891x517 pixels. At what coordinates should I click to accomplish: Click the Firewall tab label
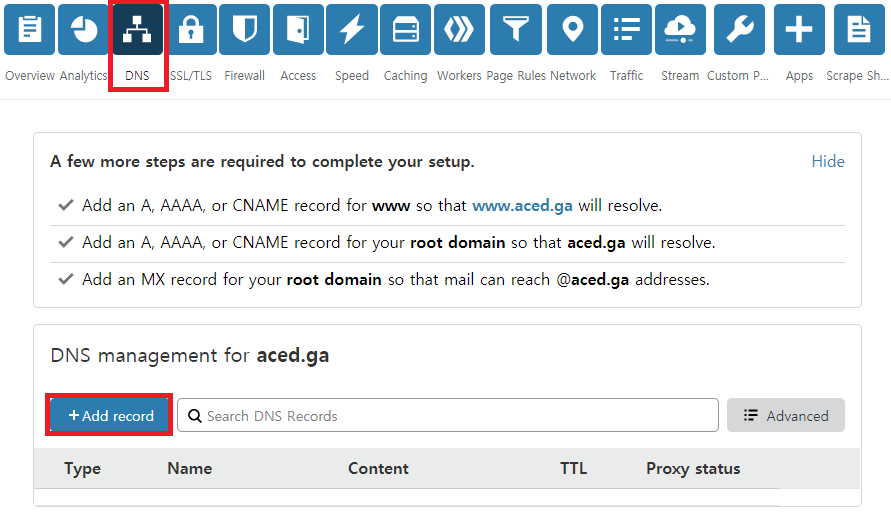coord(244,76)
